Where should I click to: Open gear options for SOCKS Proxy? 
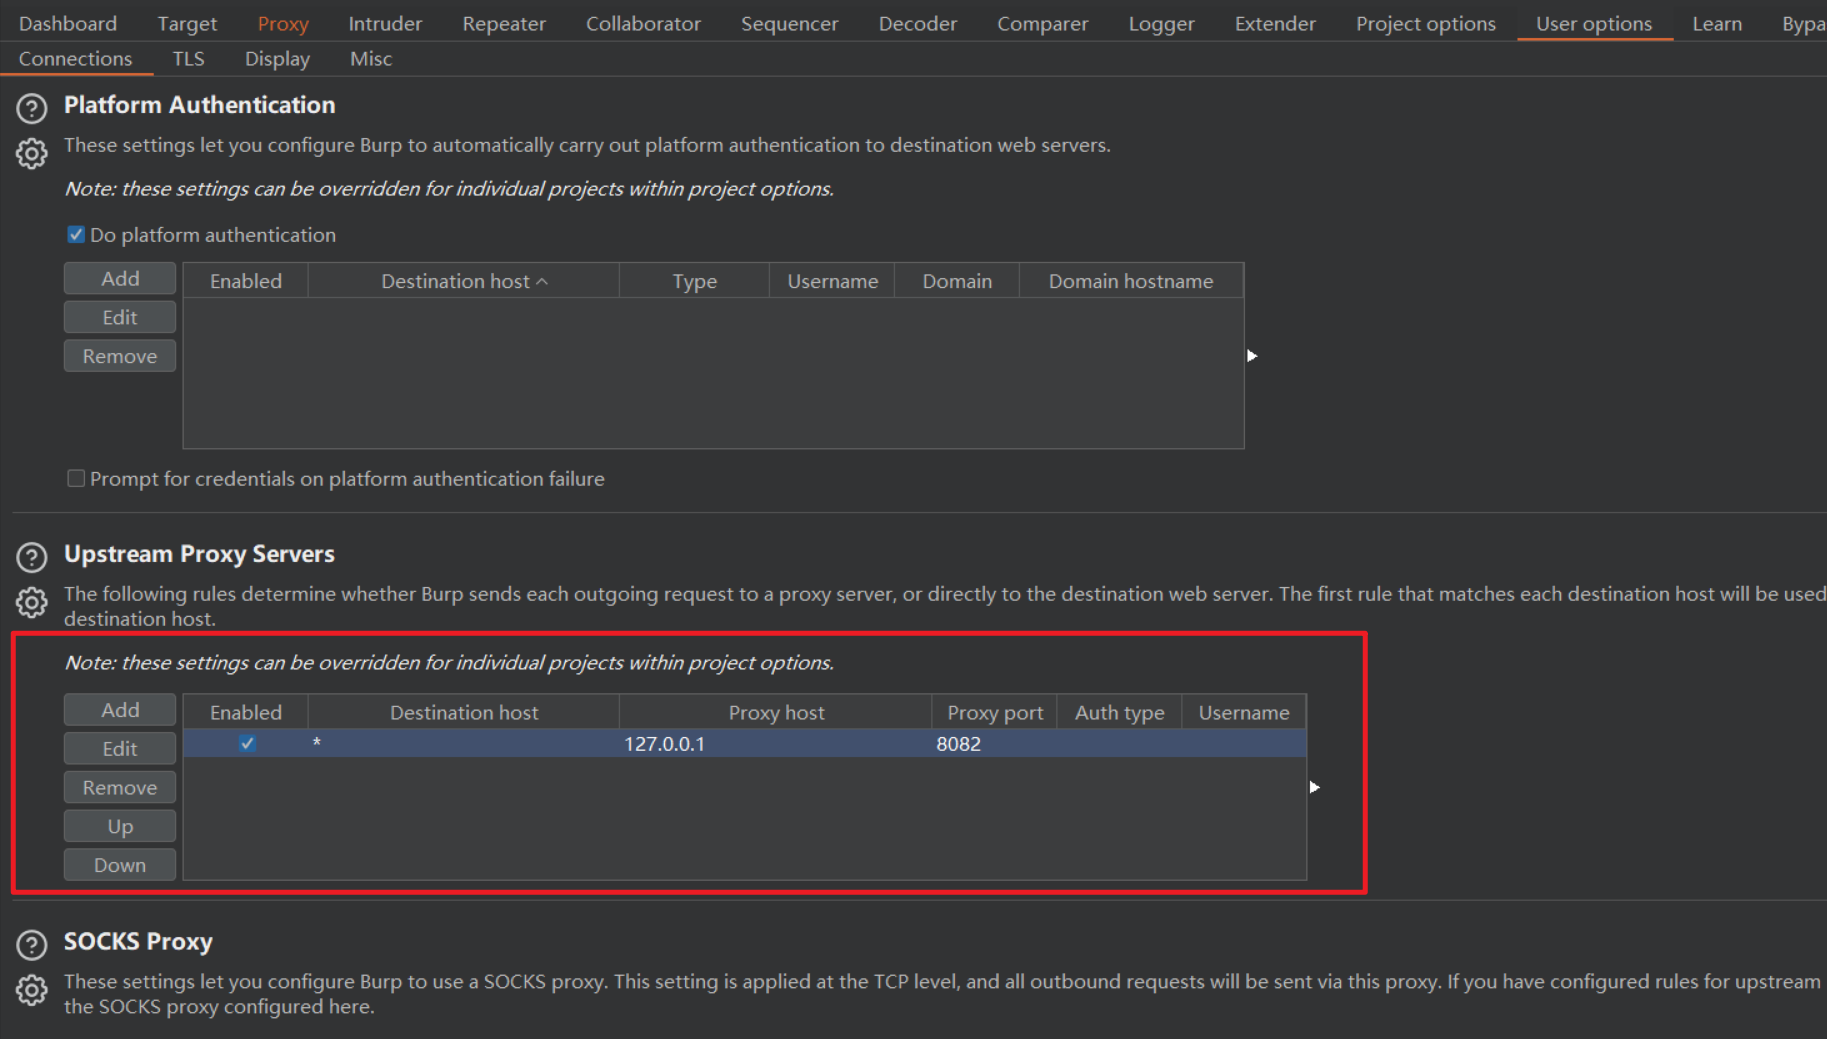32,990
